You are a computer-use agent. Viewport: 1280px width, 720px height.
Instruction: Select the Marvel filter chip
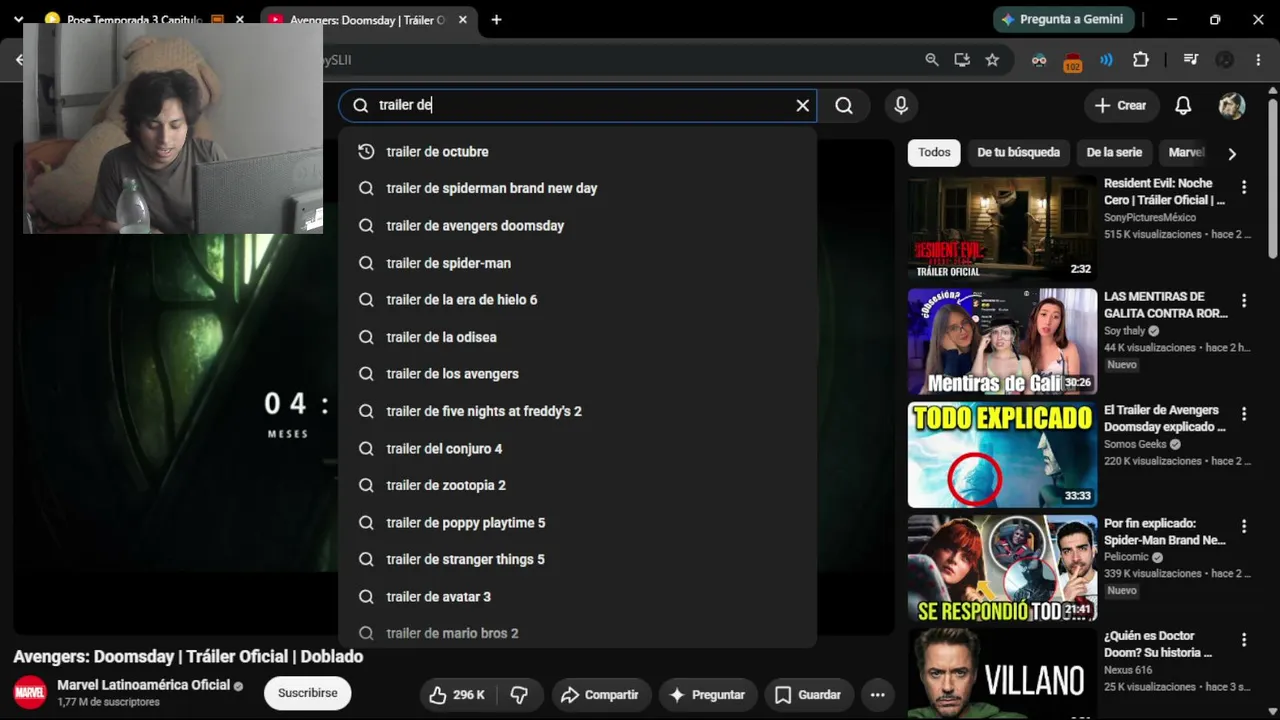(1187, 153)
